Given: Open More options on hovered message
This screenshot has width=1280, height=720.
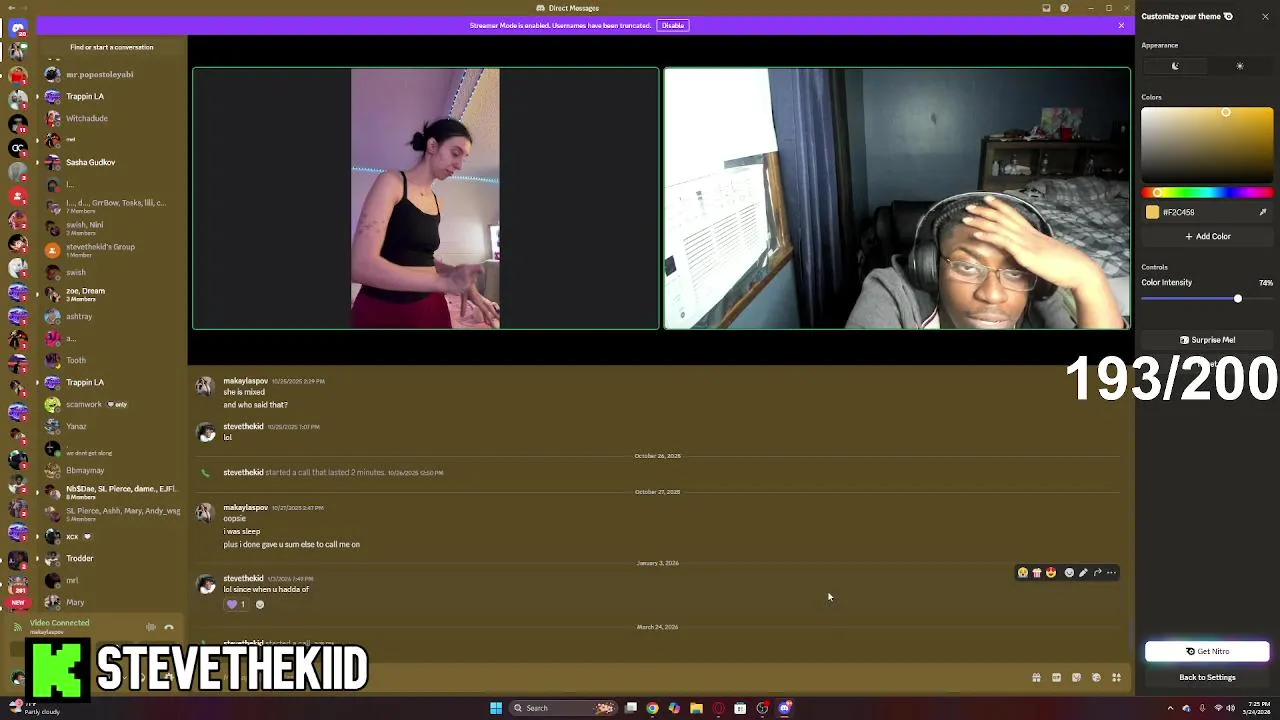Looking at the screenshot, I should (x=1111, y=573).
